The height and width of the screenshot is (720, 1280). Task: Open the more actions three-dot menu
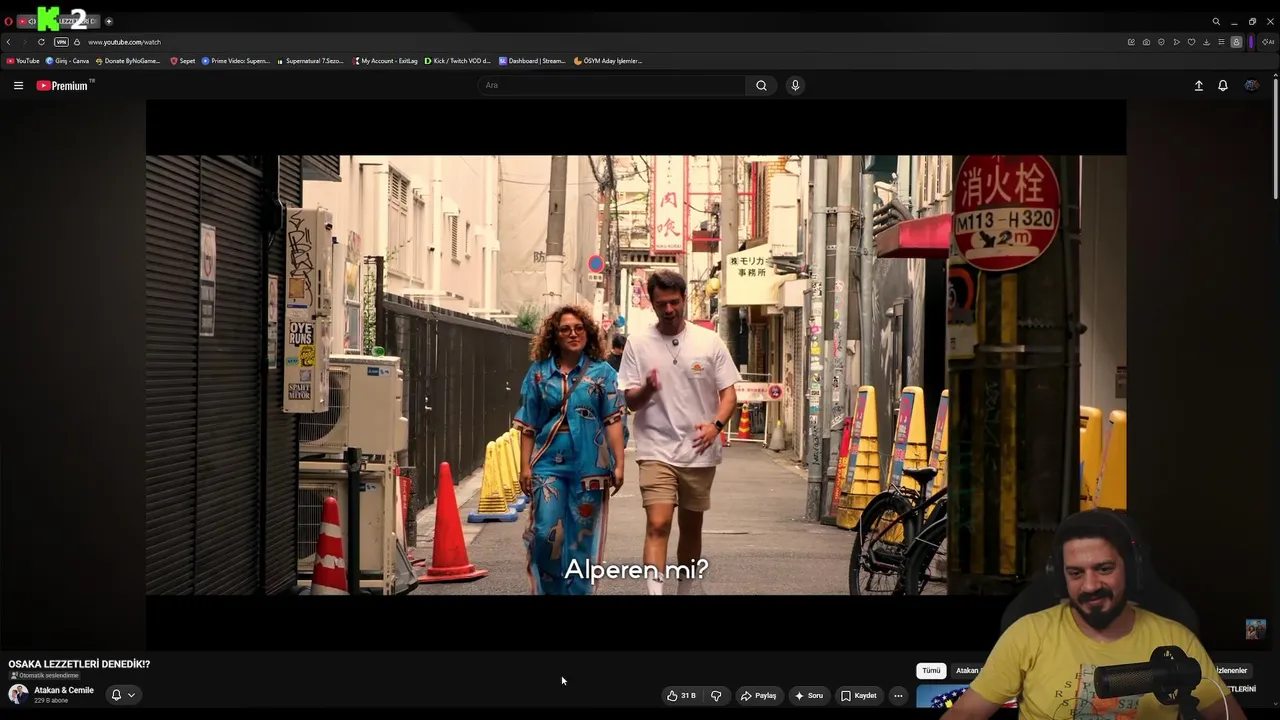click(x=898, y=696)
